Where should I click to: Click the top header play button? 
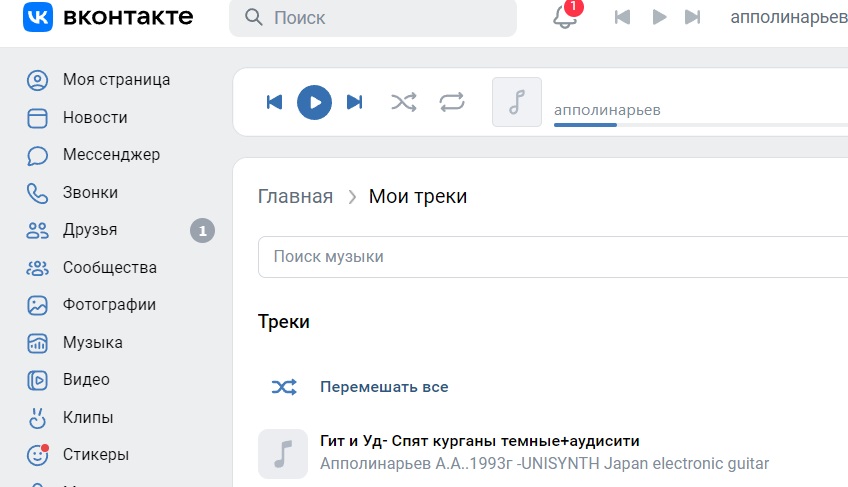[x=659, y=17]
